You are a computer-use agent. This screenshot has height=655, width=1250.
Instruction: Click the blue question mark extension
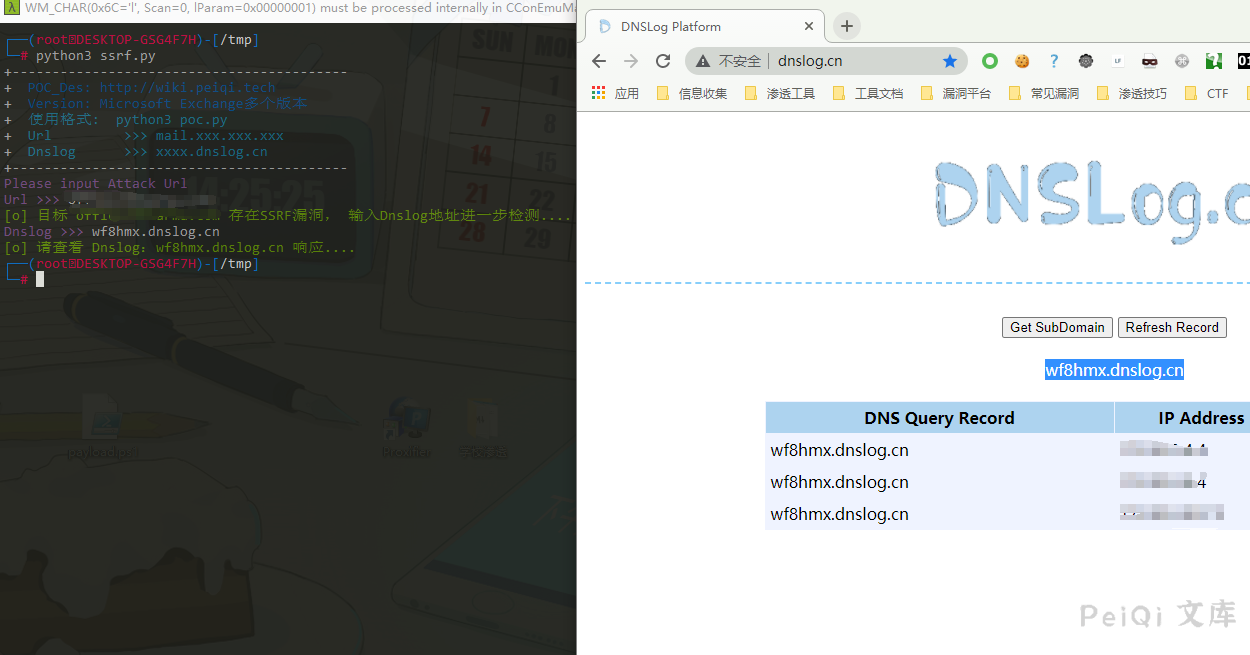pos(1054,61)
